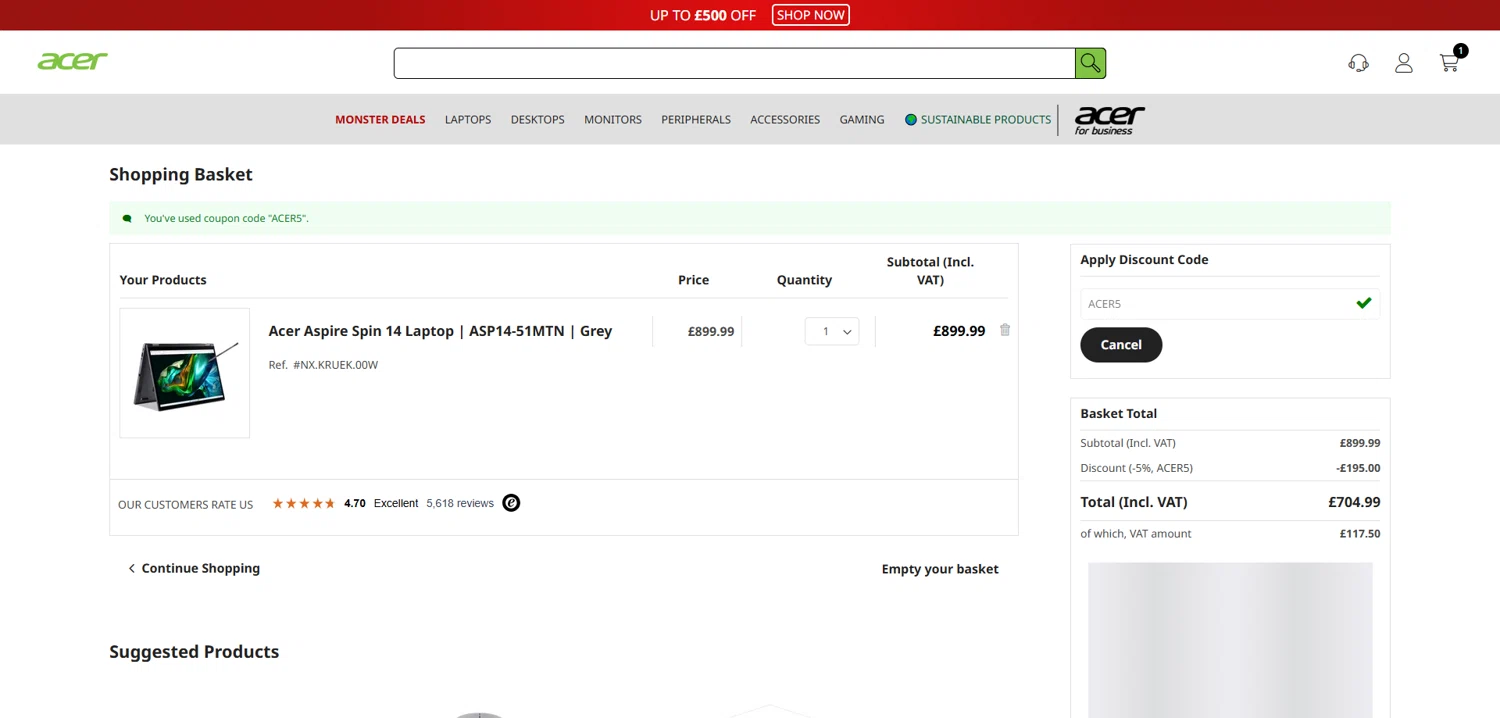
Task: Open the quantity dropdown
Action: click(x=832, y=331)
